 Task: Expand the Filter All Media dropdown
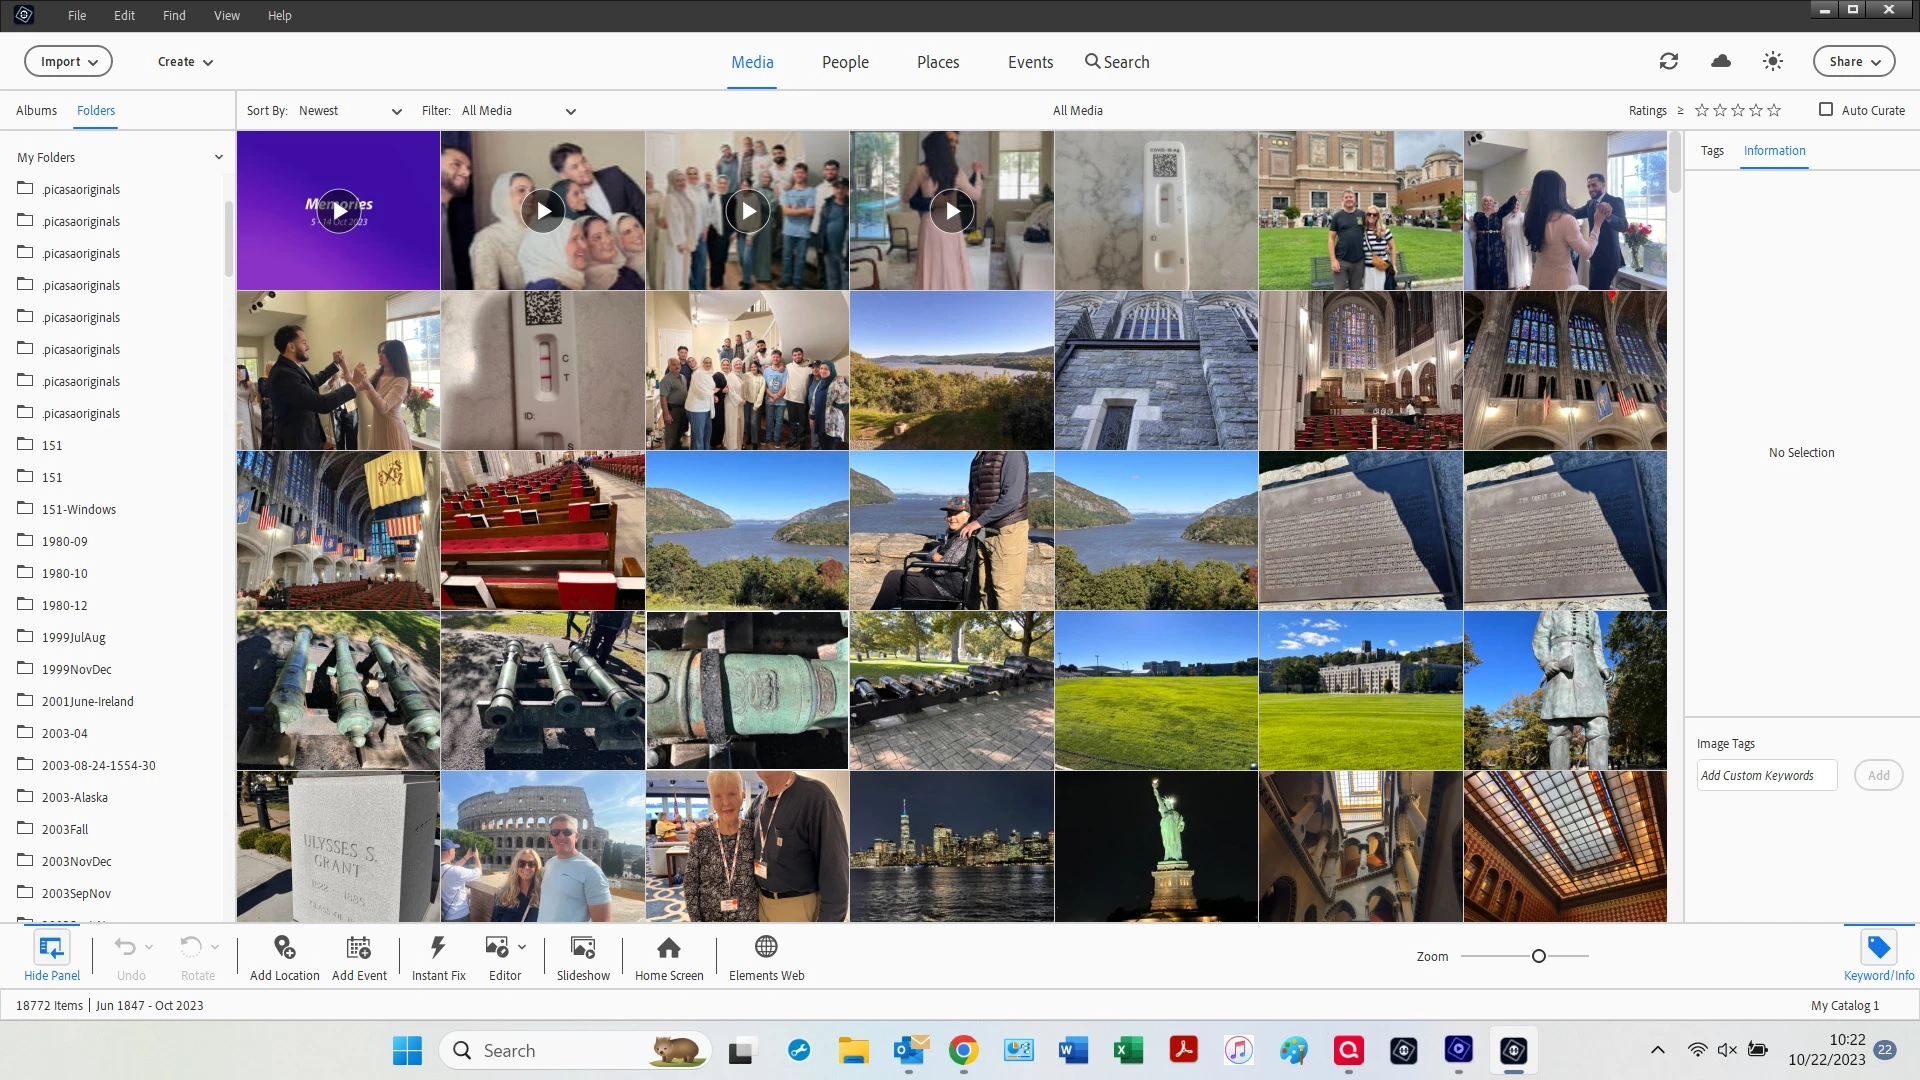click(x=518, y=111)
